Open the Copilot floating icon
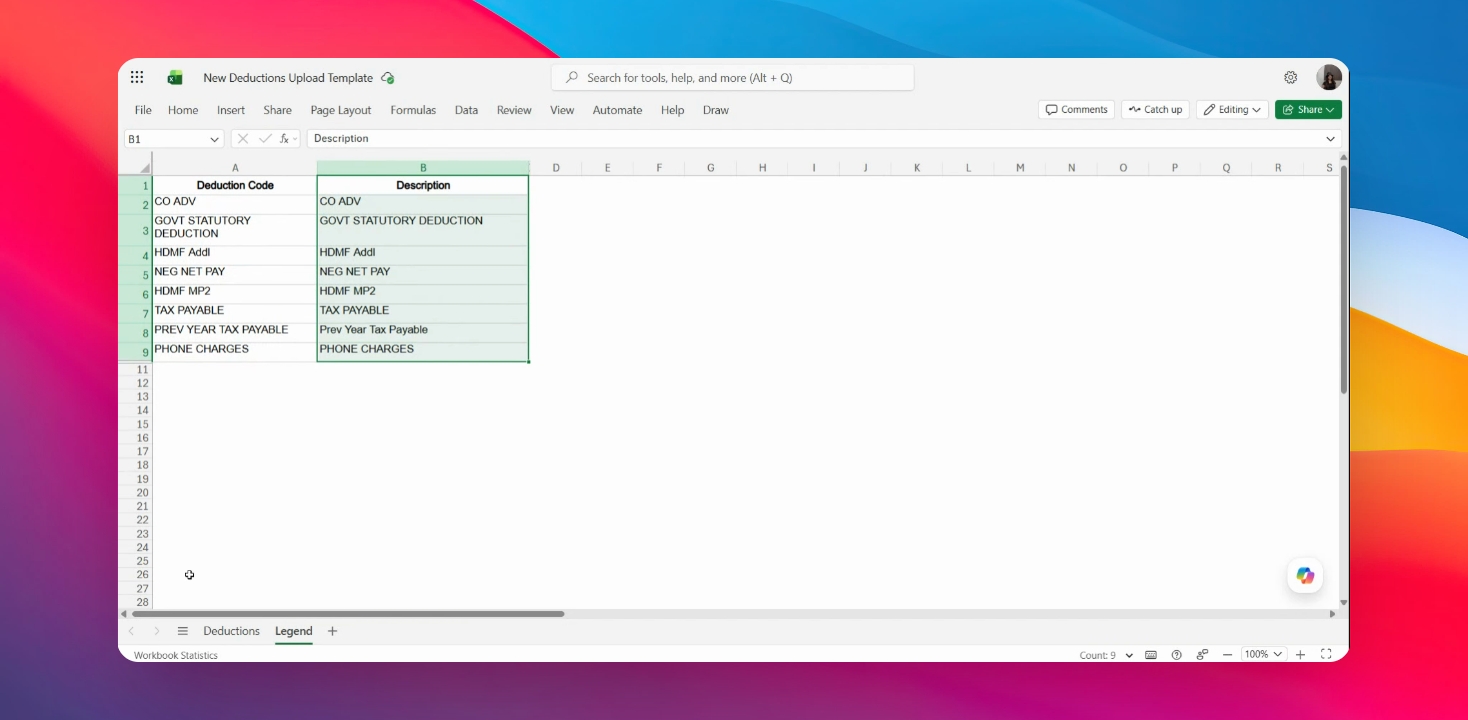The width and height of the screenshot is (1468, 720). [x=1305, y=575]
